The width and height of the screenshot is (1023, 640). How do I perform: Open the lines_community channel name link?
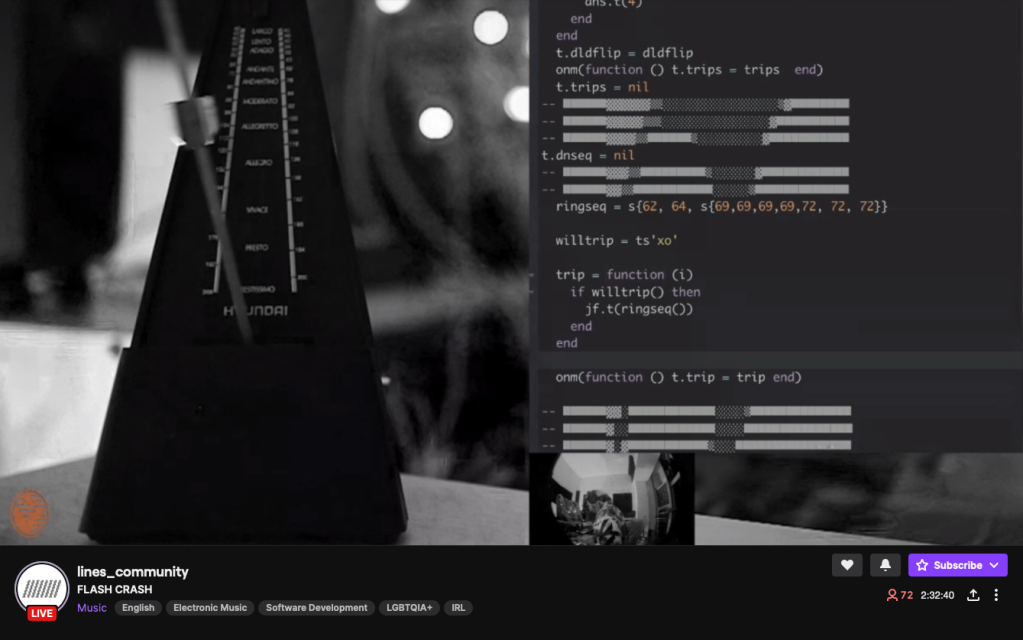(x=132, y=572)
